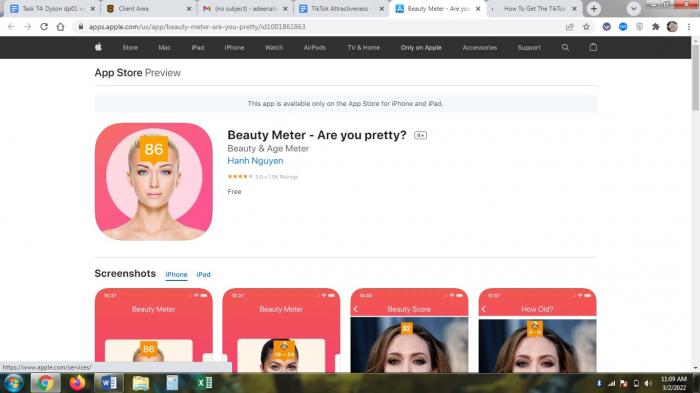The width and height of the screenshot is (700, 393).
Task: Open Chrome profile avatar
Action: [x=672, y=27]
